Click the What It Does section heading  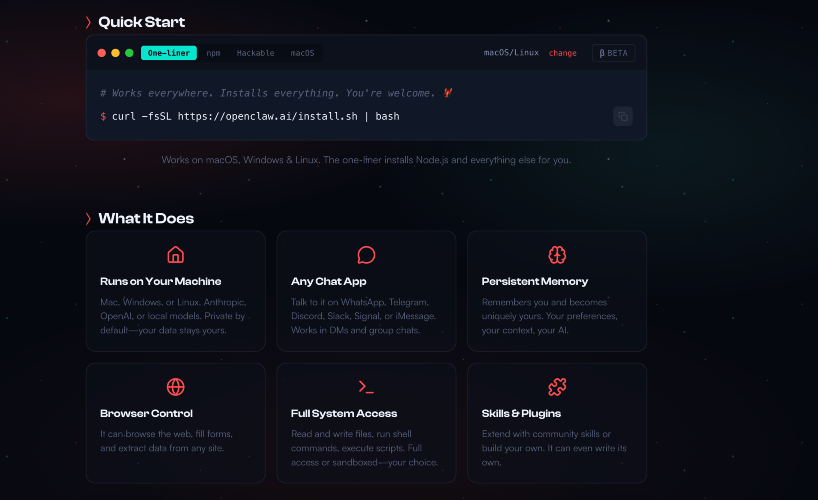pyautogui.click(x=146, y=218)
